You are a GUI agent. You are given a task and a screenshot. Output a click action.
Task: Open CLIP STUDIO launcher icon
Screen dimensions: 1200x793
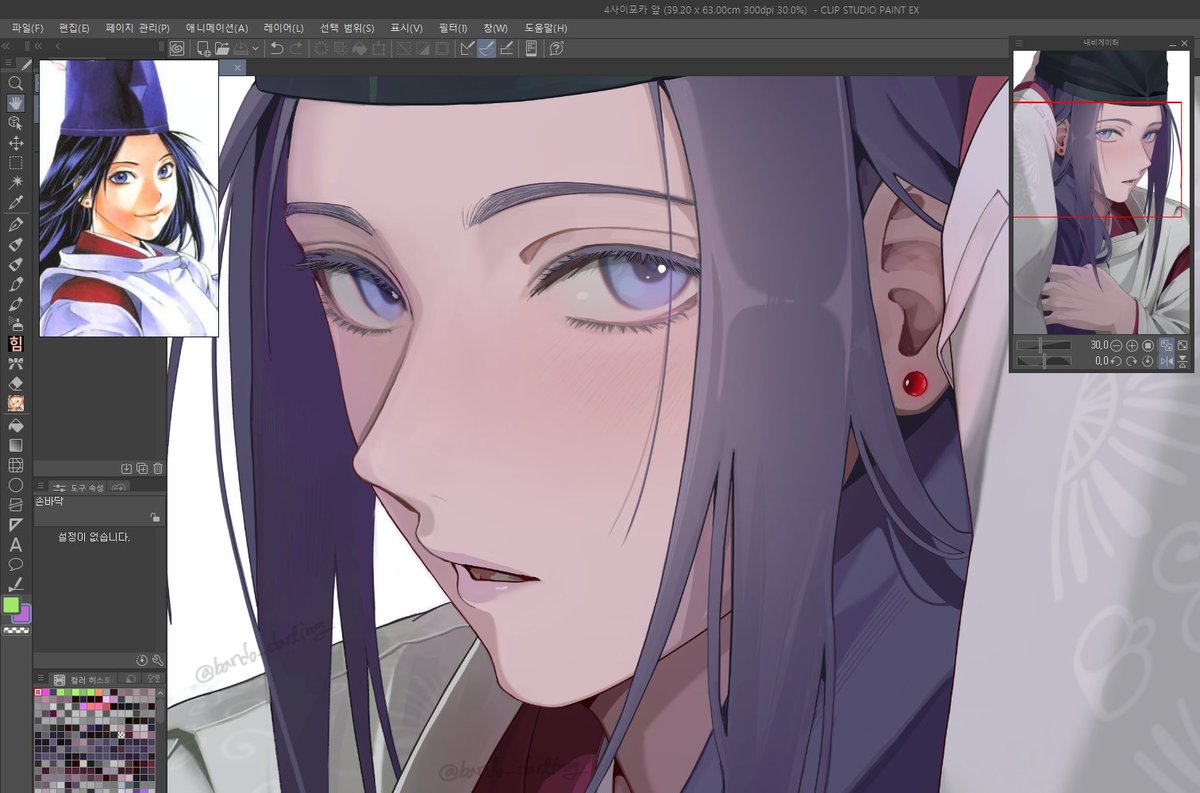click(176, 47)
